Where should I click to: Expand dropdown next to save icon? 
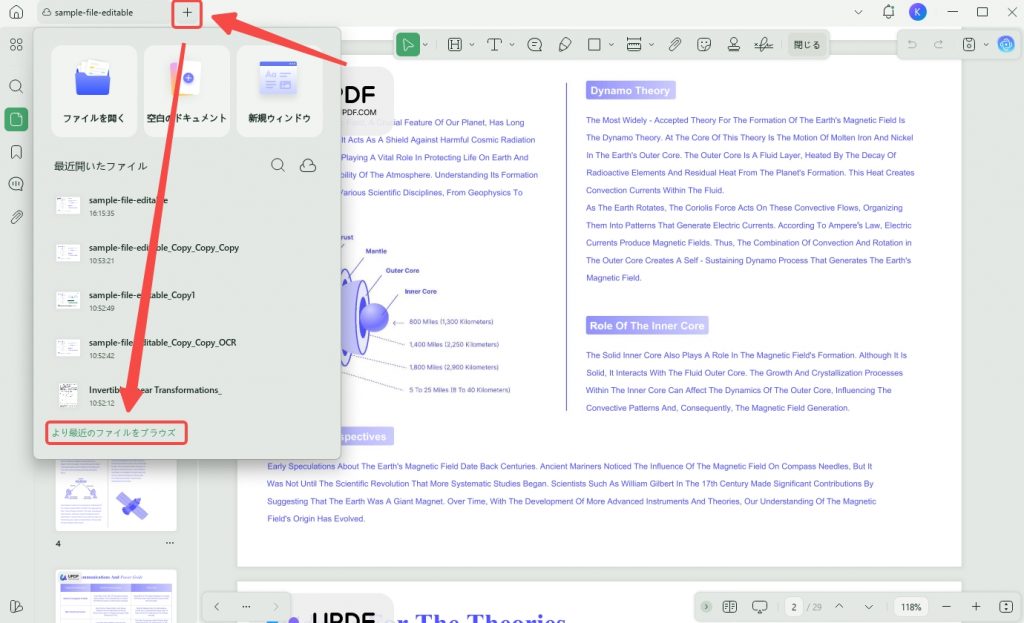point(985,44)
